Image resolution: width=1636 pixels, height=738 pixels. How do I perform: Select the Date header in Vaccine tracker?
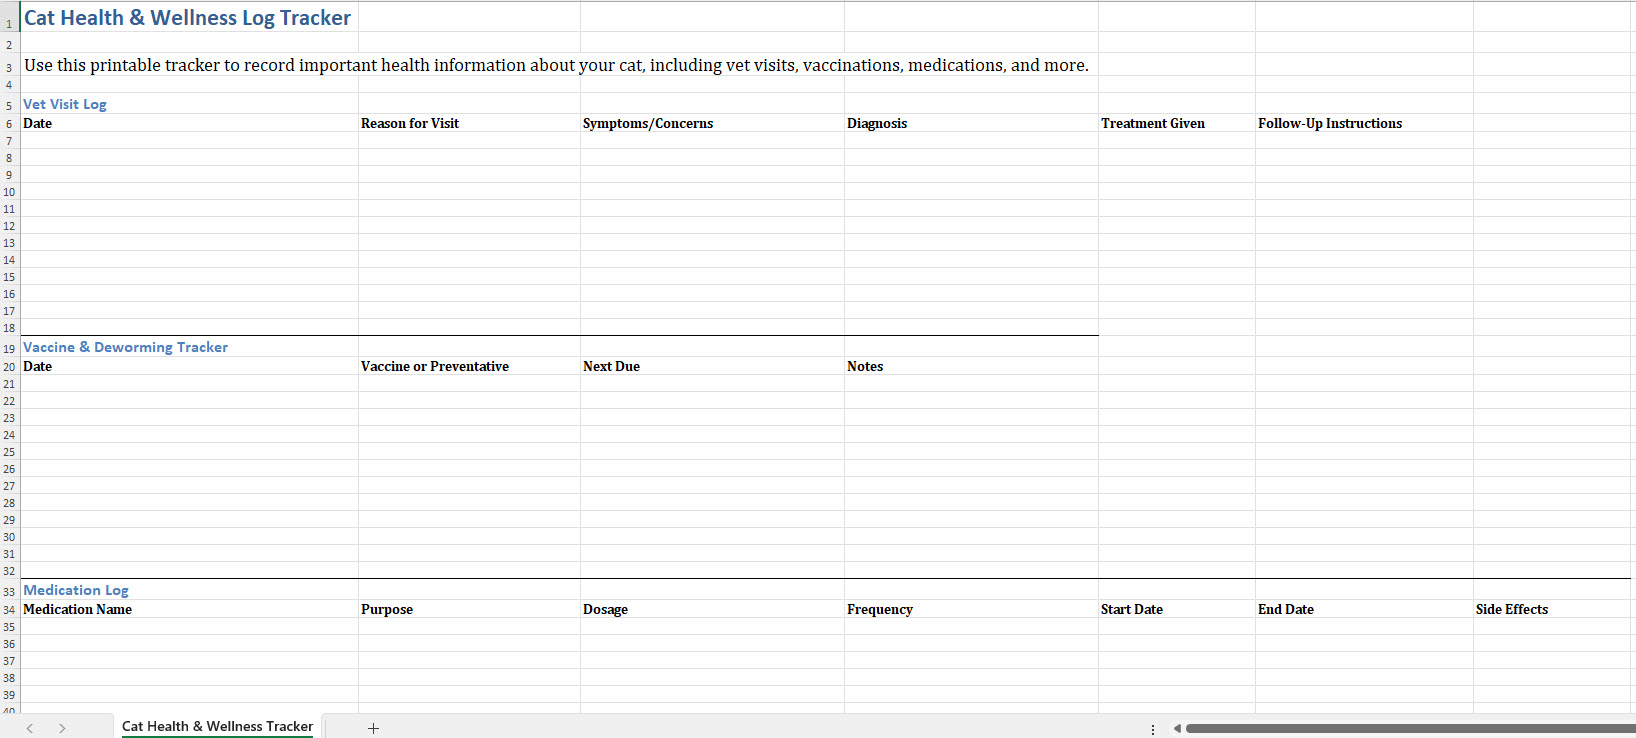(x=189, y=366)
